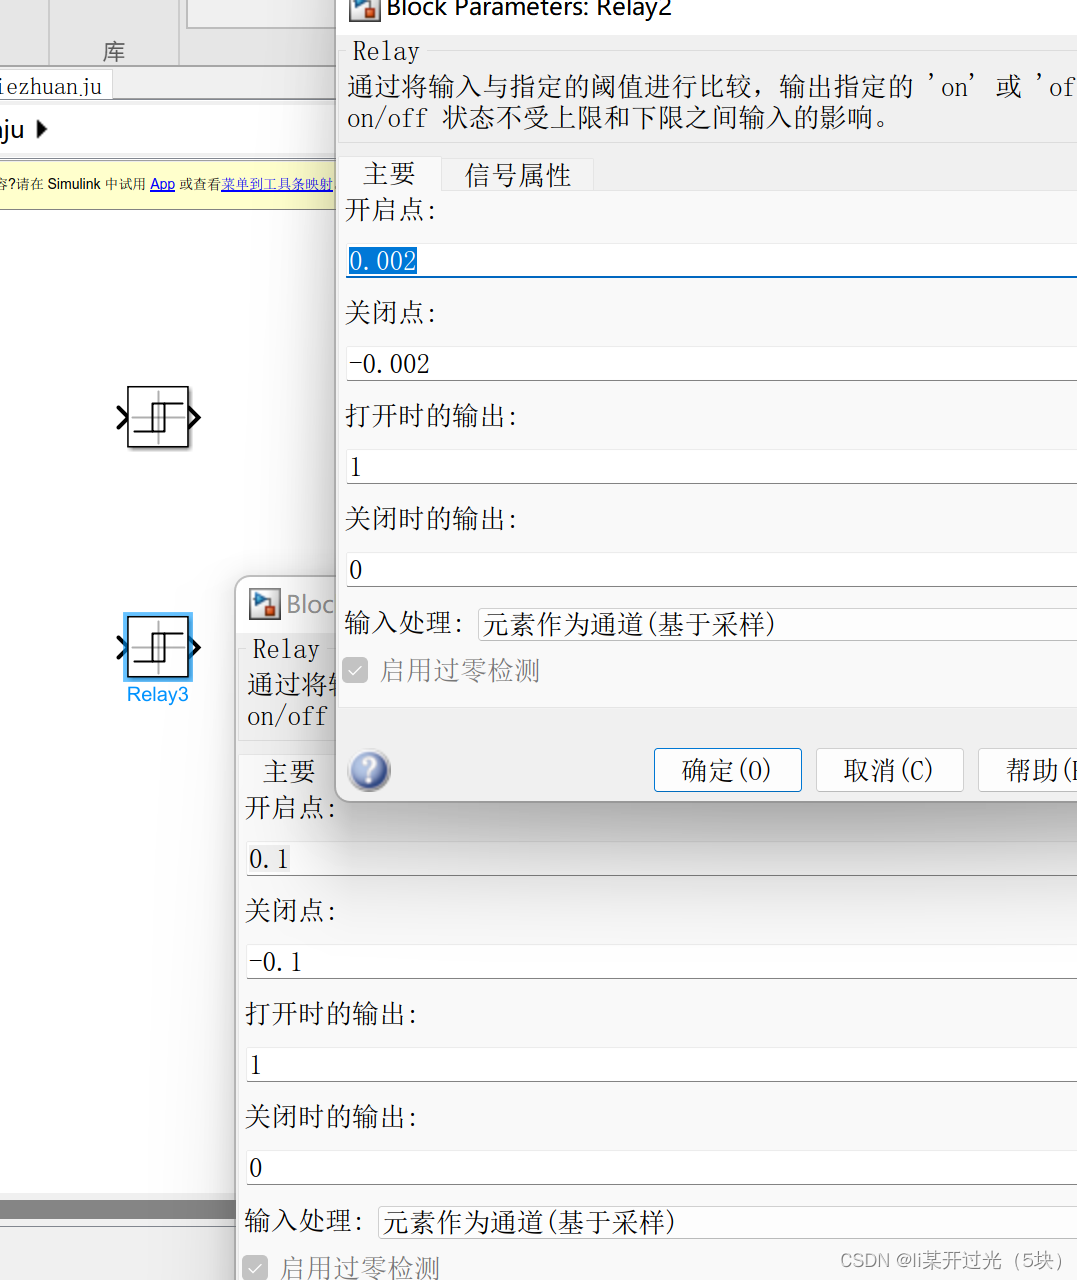Select the Relay3 block icon
Screen dimensions: 1077x1280
coord(158,647)
